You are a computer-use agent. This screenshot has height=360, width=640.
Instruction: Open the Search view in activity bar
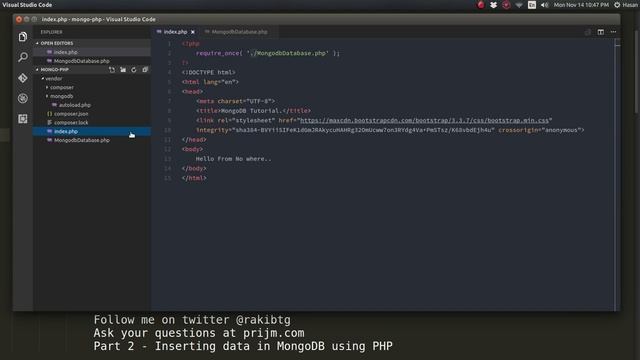tap(23, 57)
